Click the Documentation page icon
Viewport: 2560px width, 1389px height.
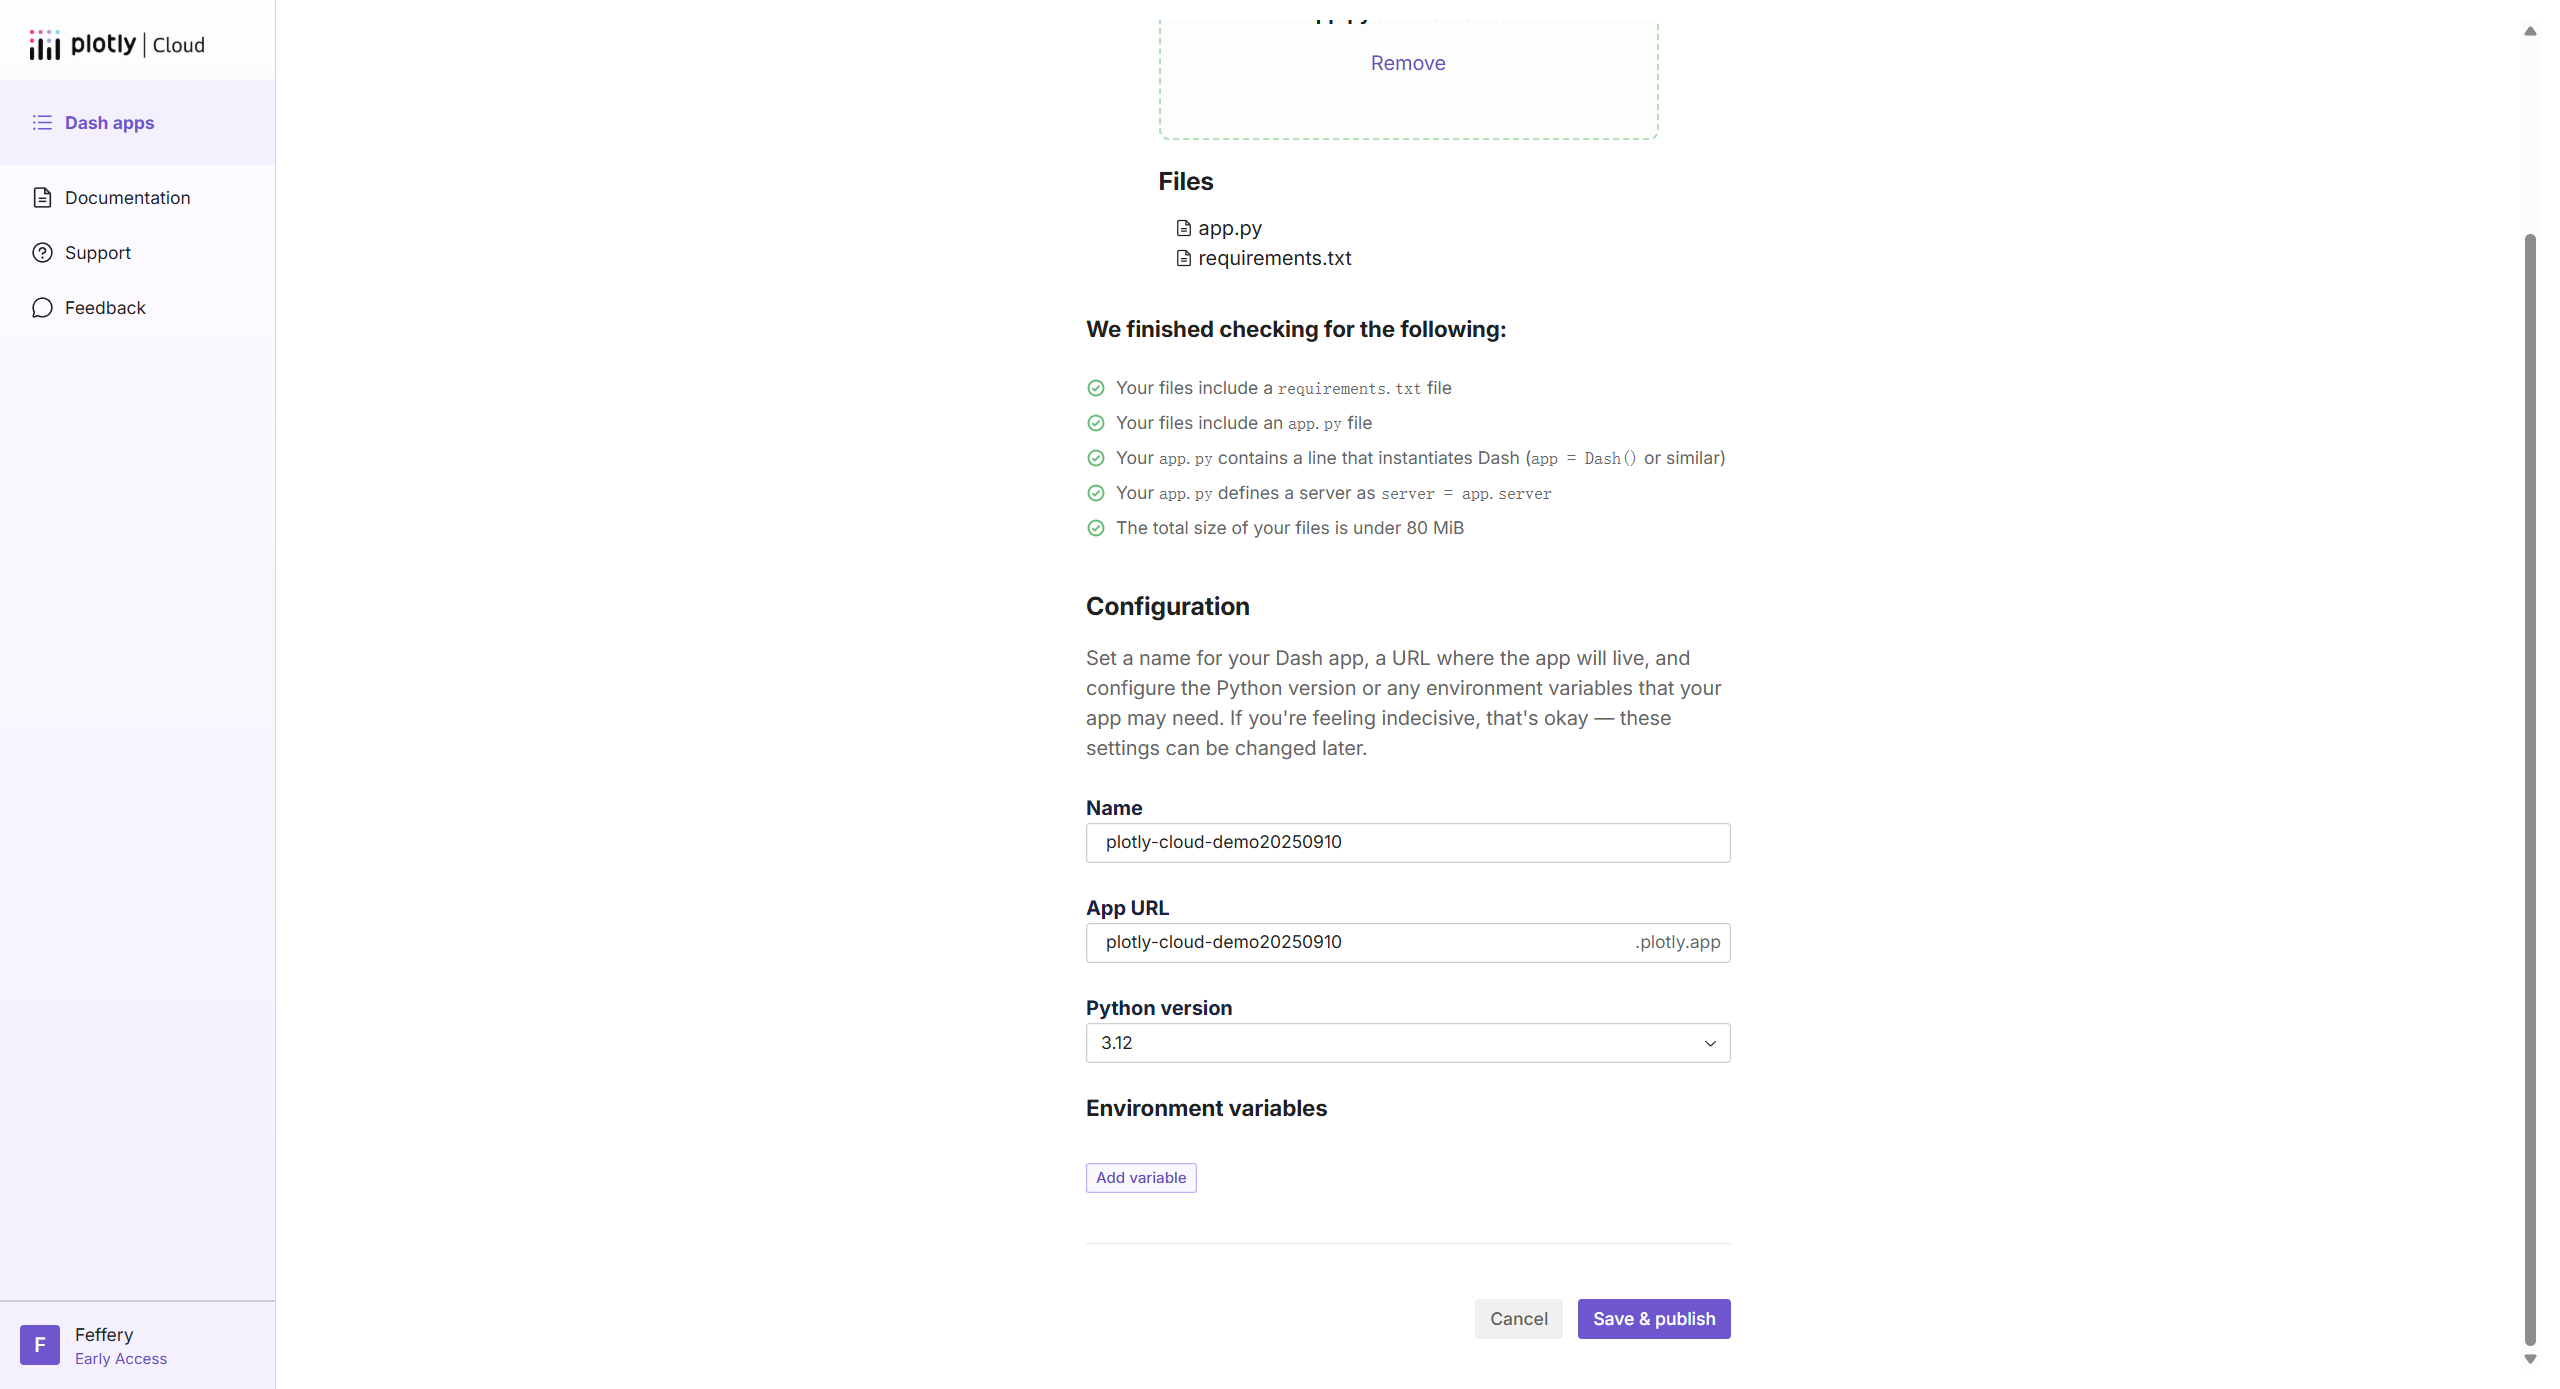(x=42, y=197)
